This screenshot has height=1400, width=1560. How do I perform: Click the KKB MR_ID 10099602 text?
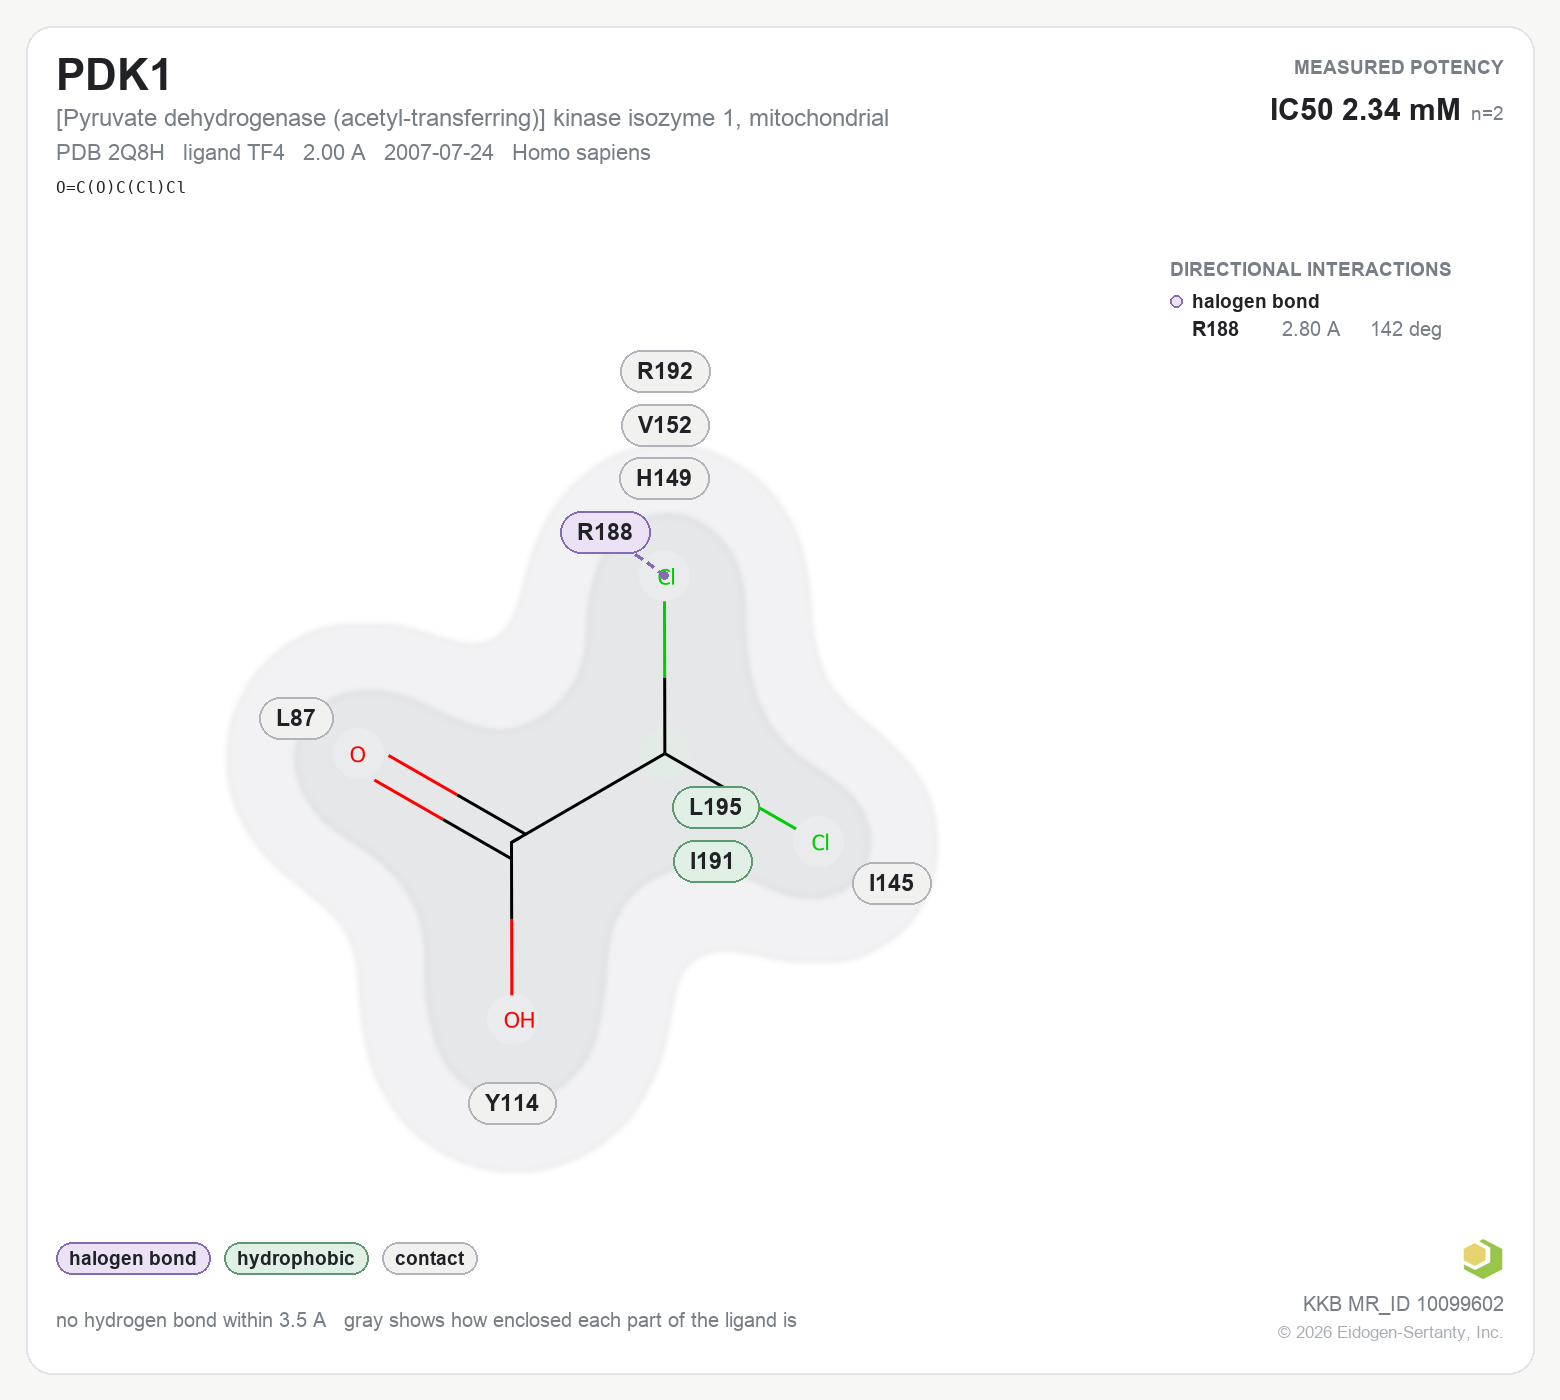coord(1403,1304)
